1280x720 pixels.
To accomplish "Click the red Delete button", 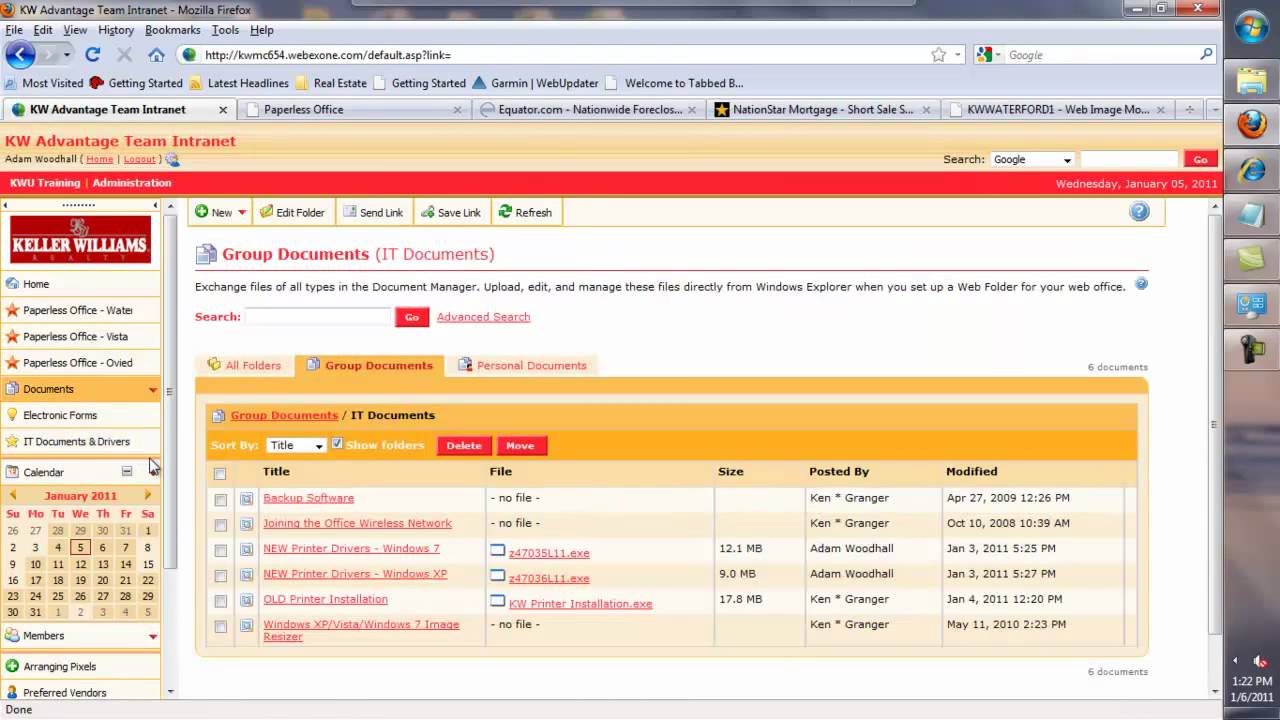I will click(464, 446).
